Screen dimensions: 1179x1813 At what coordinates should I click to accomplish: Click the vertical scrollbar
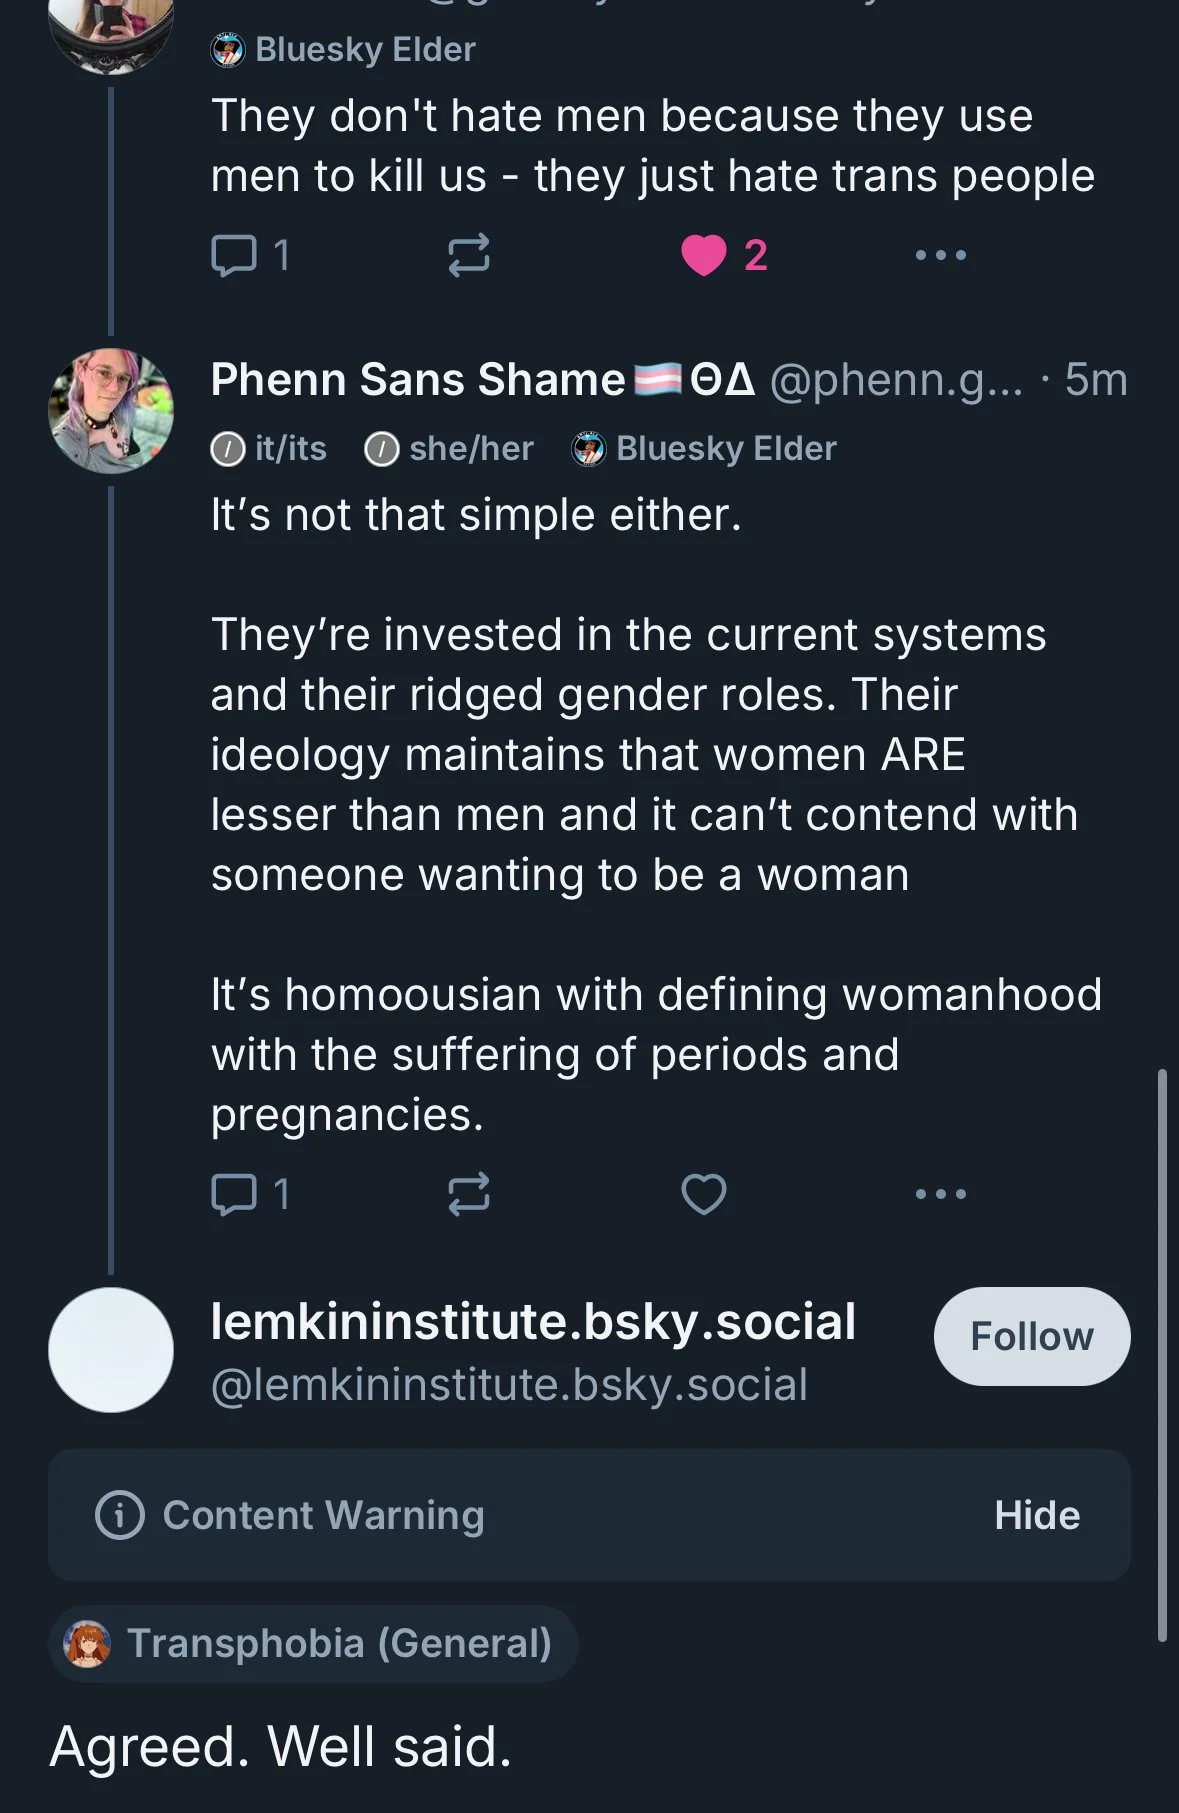pos(1162,1355)
